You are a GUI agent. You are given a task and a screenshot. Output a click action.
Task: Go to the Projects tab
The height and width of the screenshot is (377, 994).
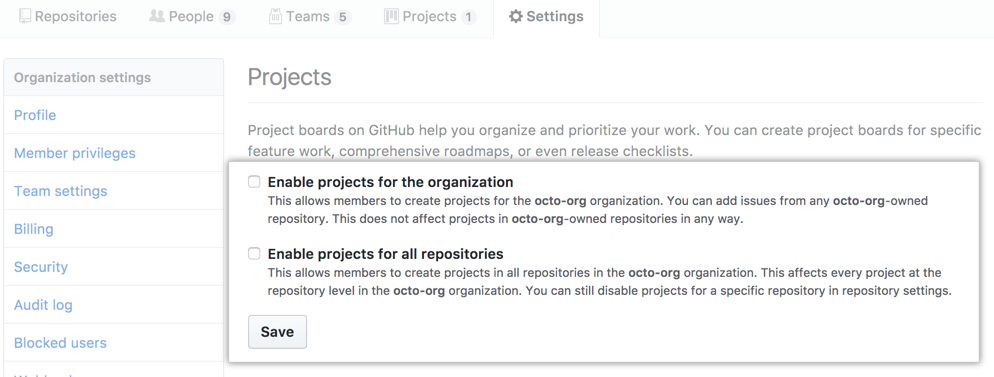pos(430,17)
